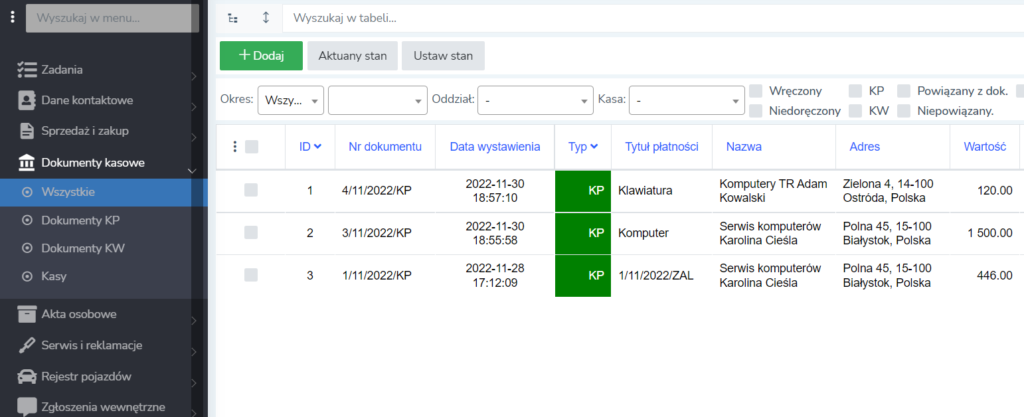
Task: Click the Dokumenty kasowe bank icon
Action: tap(27, 162)
